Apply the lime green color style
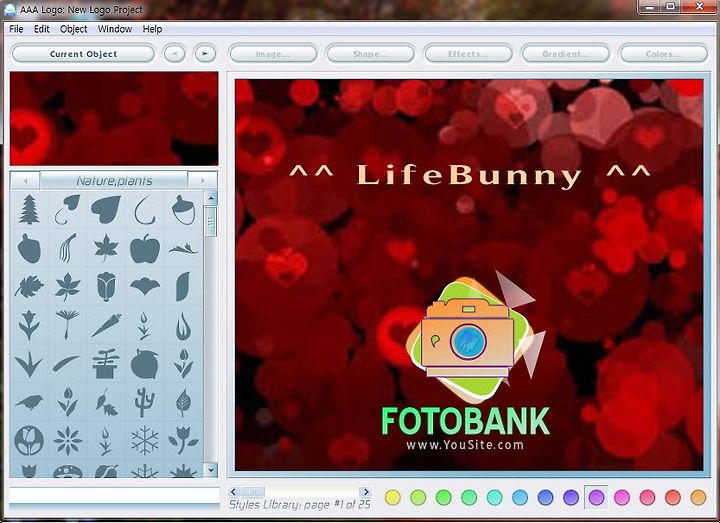This screenshot has width=720, height=523. (x=418, y=497)
